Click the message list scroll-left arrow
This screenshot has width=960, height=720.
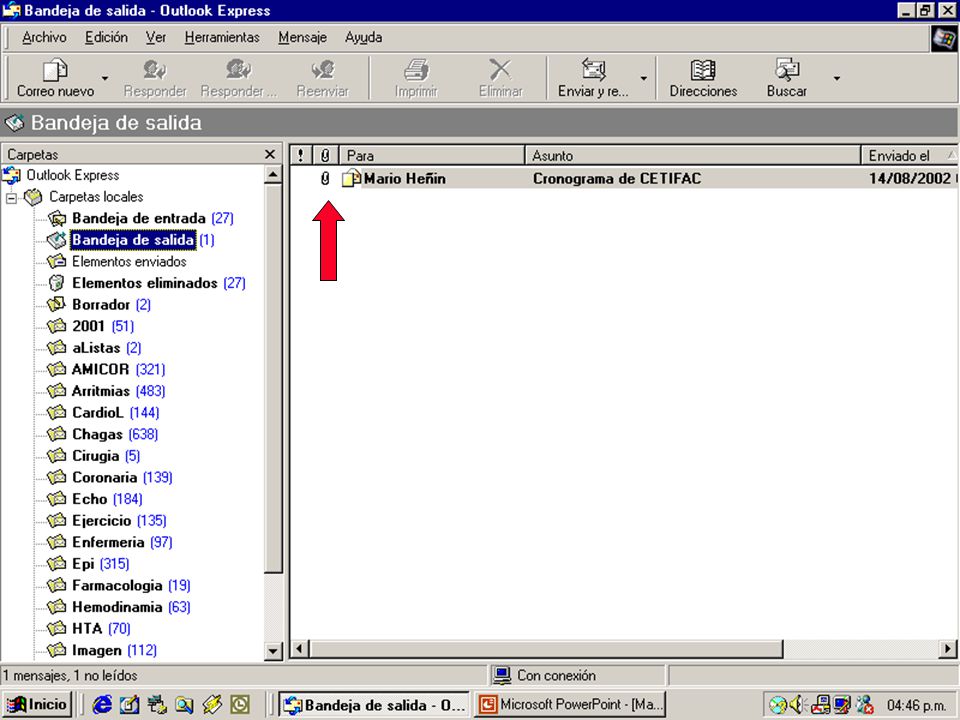[x=299, y=648]
